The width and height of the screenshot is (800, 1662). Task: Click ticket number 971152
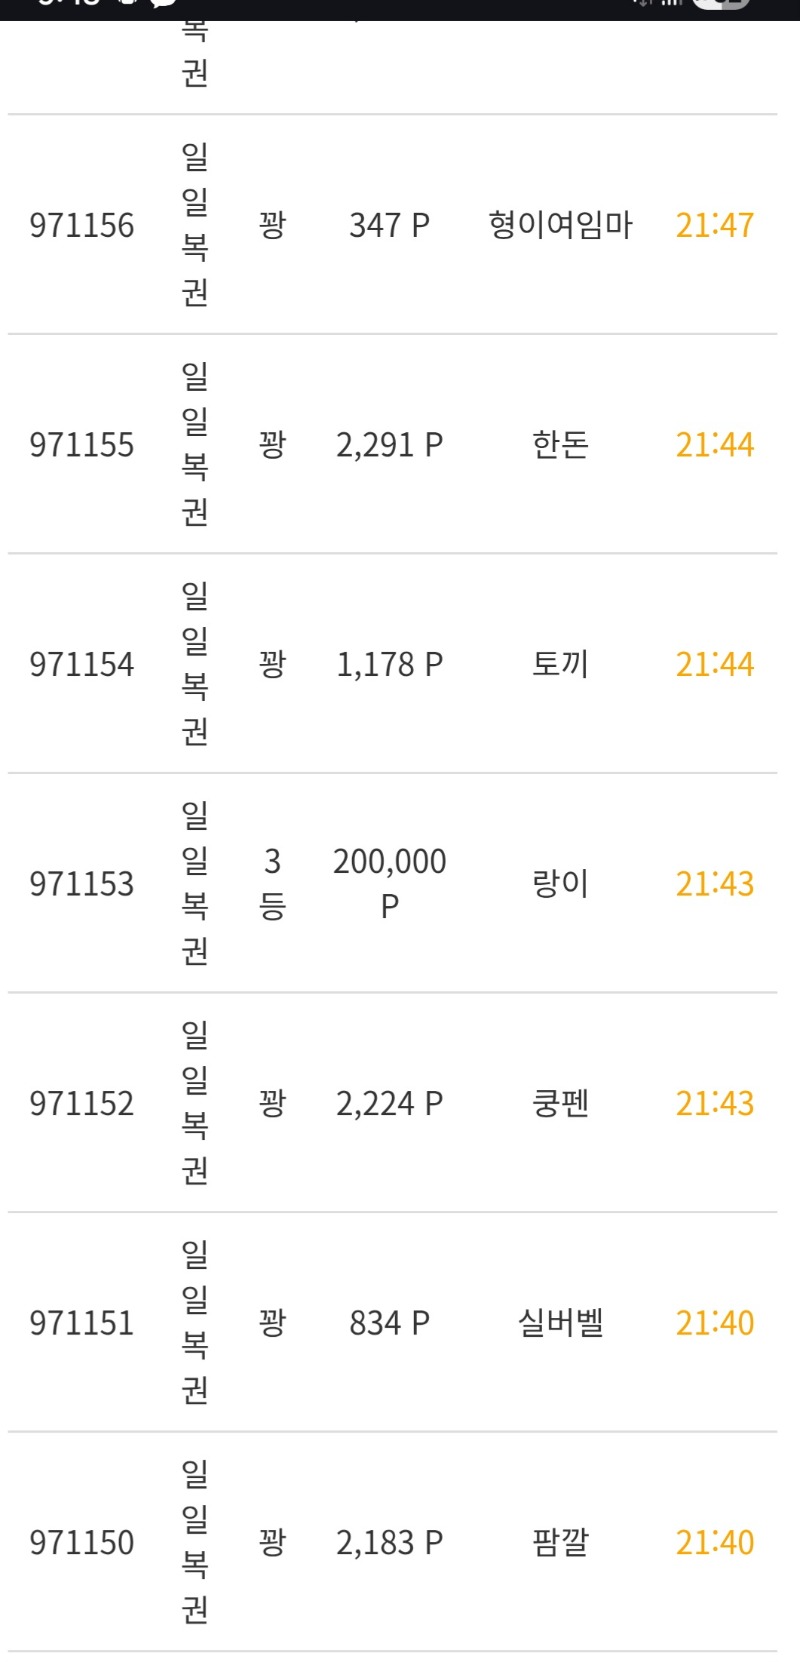(x=81, y=1103)
